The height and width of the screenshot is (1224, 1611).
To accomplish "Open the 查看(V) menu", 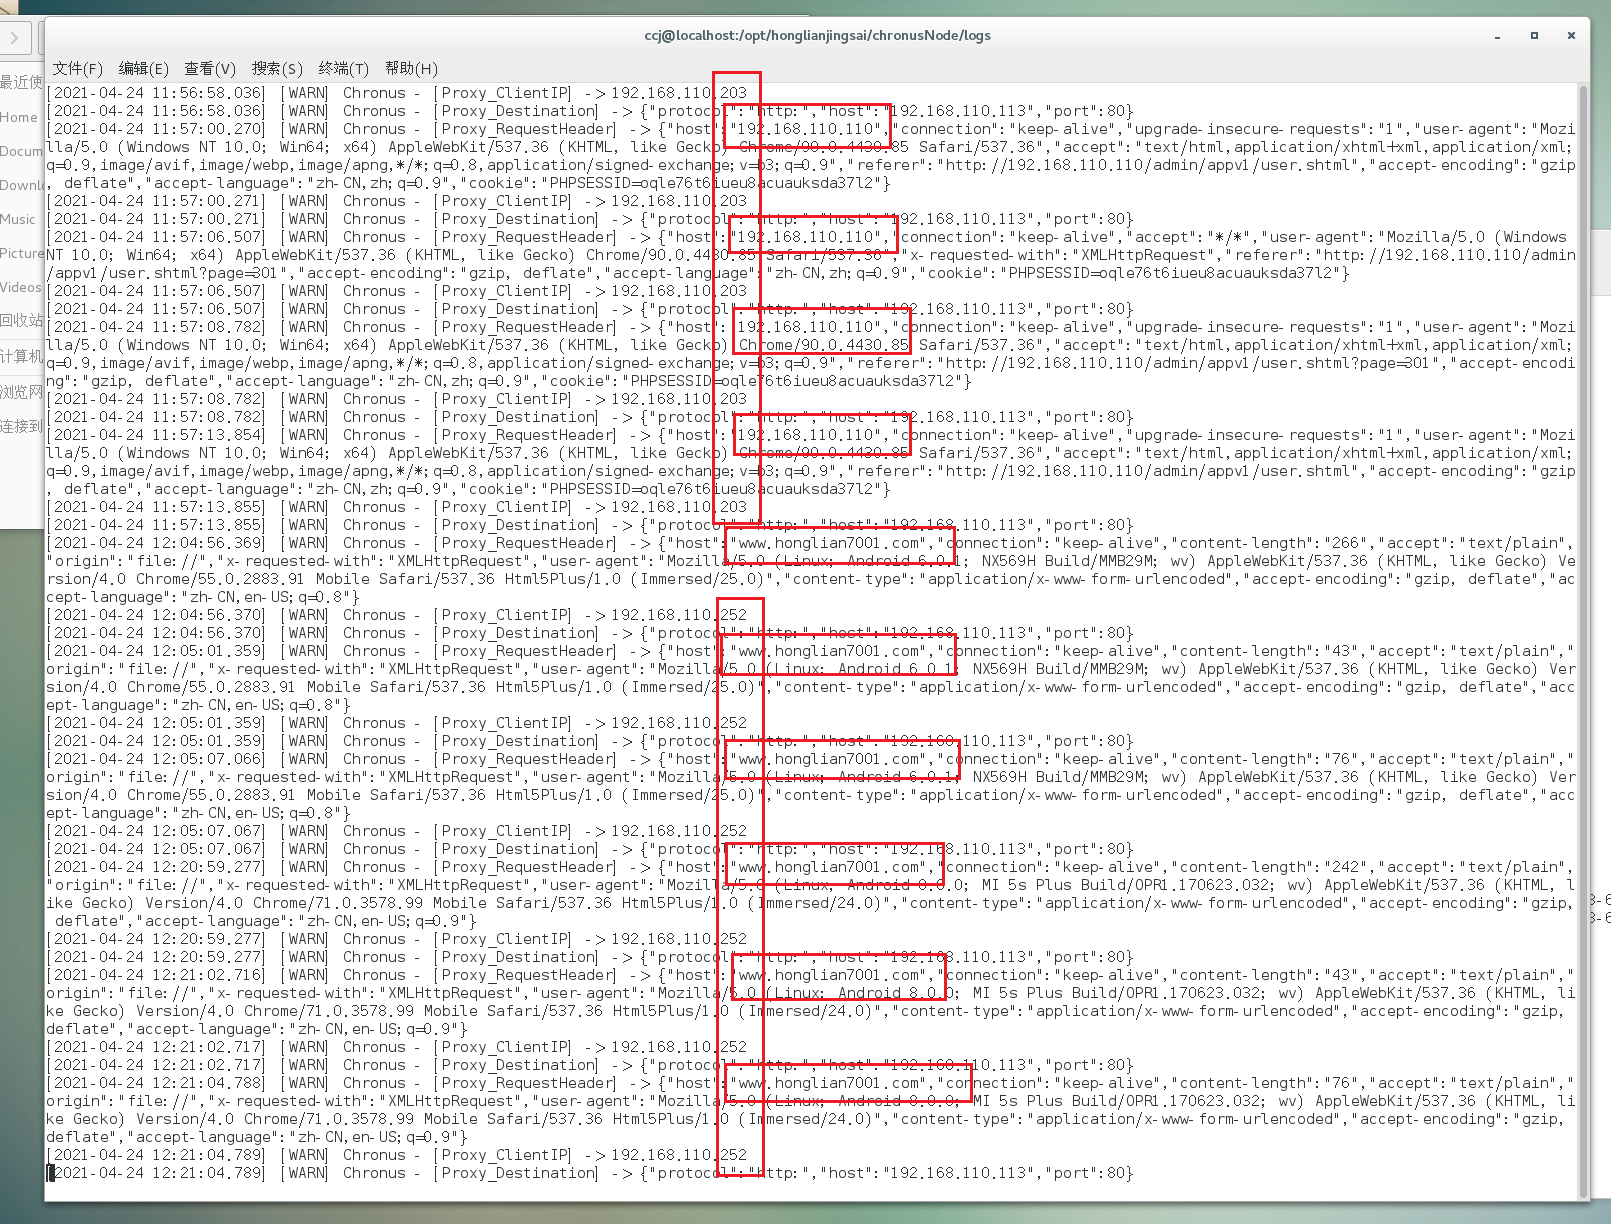I will (x=209, y=68).
